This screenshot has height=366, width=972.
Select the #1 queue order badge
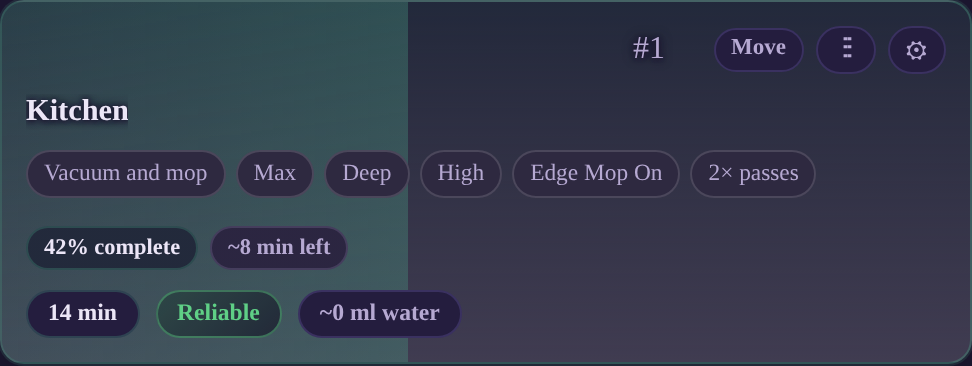click(648, 48)
